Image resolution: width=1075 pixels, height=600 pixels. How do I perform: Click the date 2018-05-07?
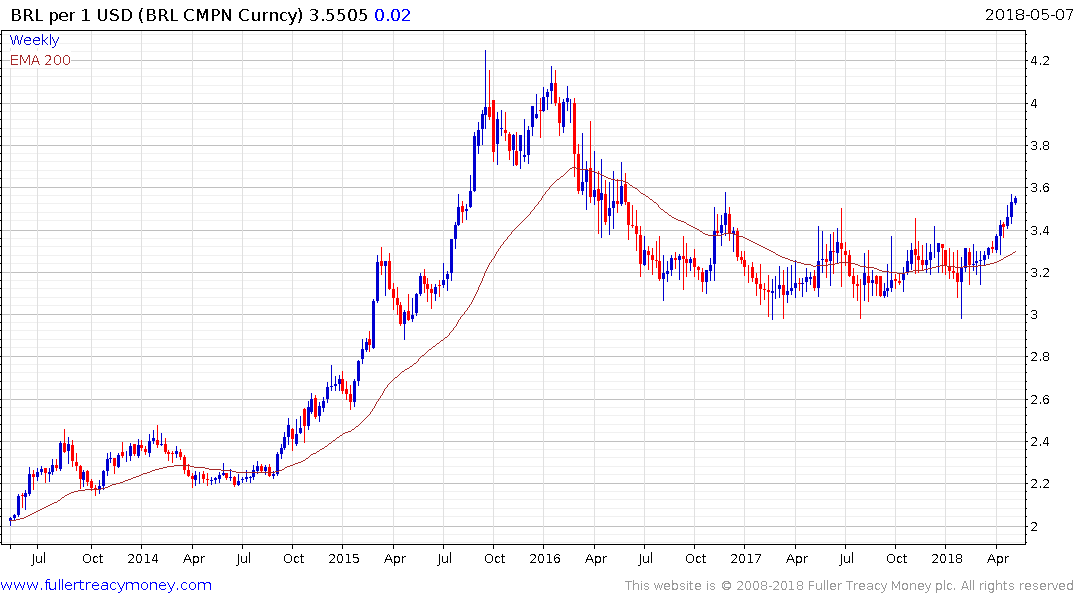click(1029, 14)
